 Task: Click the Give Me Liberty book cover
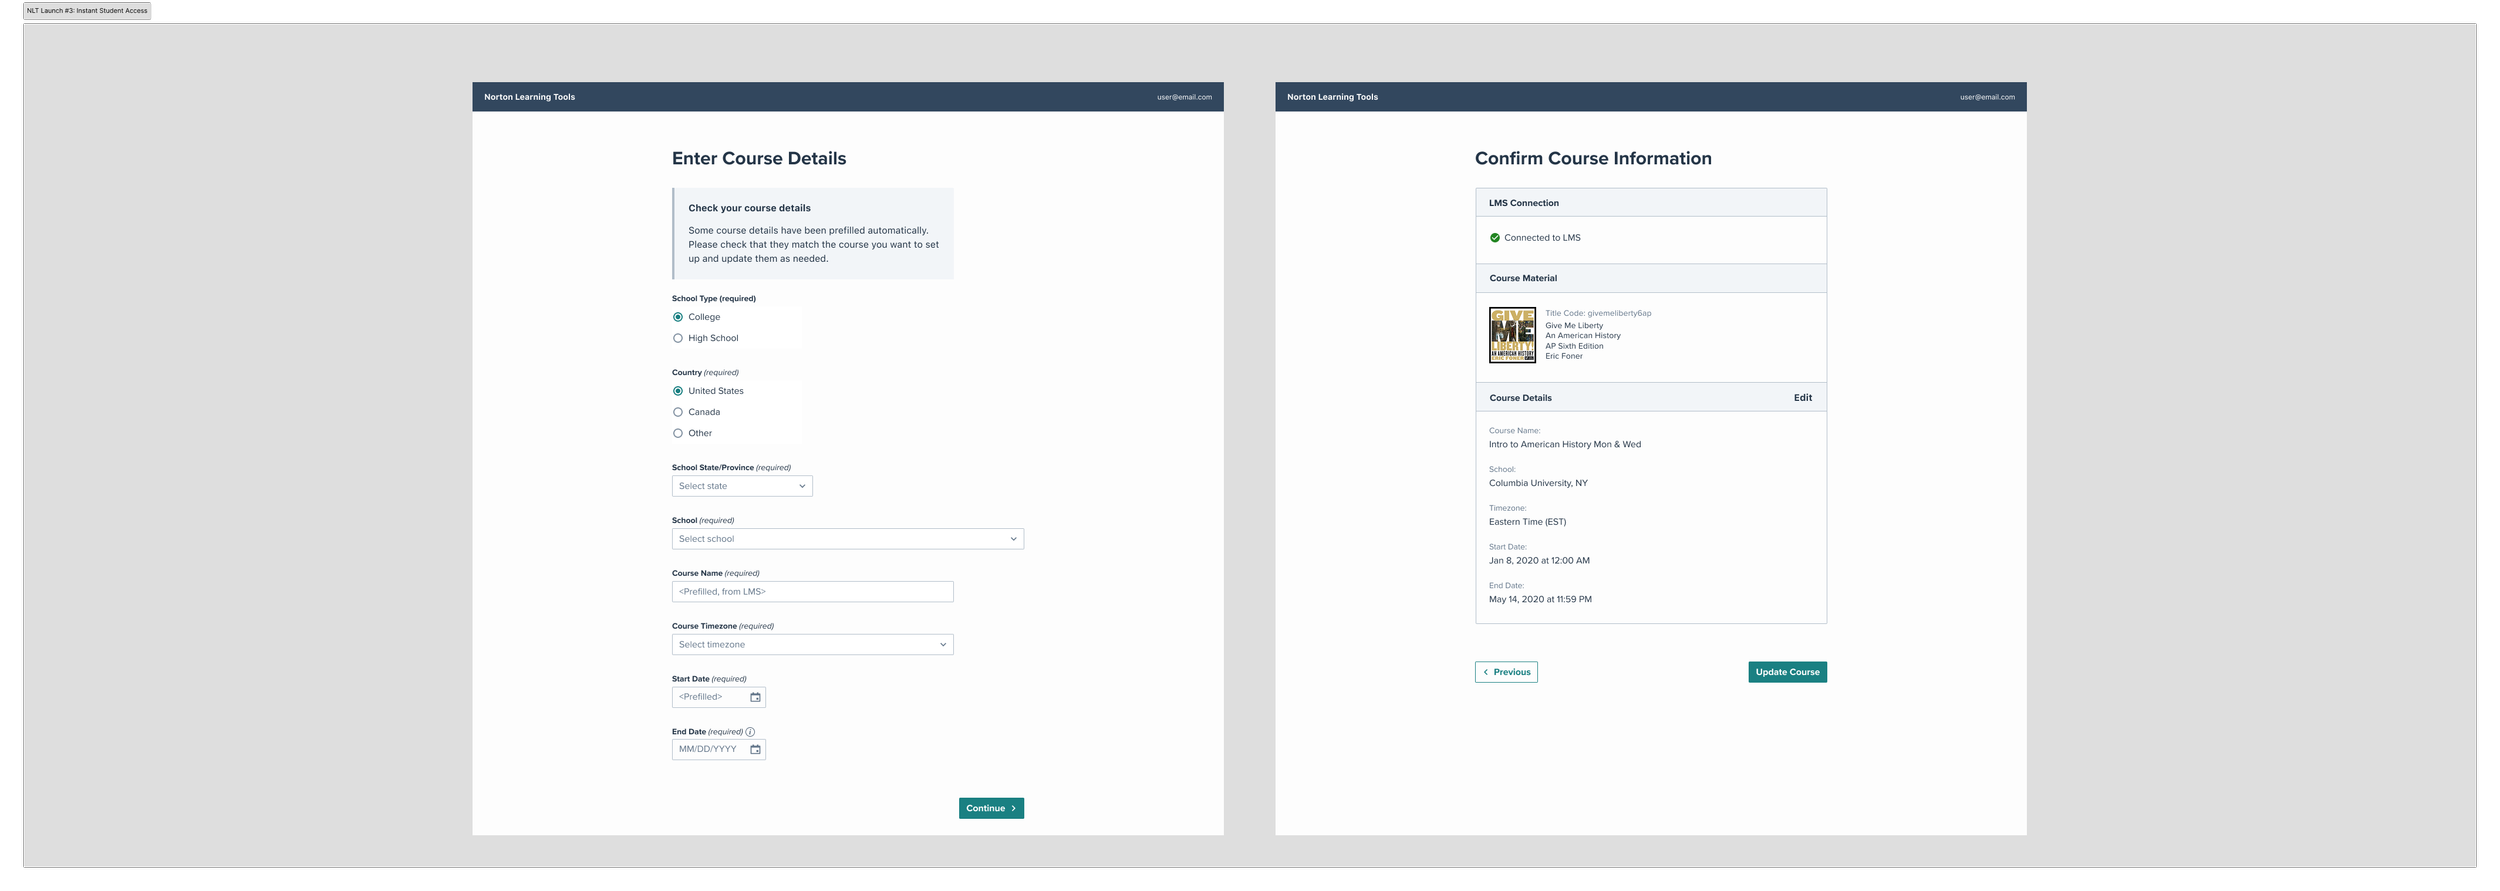coord(1512,335)
